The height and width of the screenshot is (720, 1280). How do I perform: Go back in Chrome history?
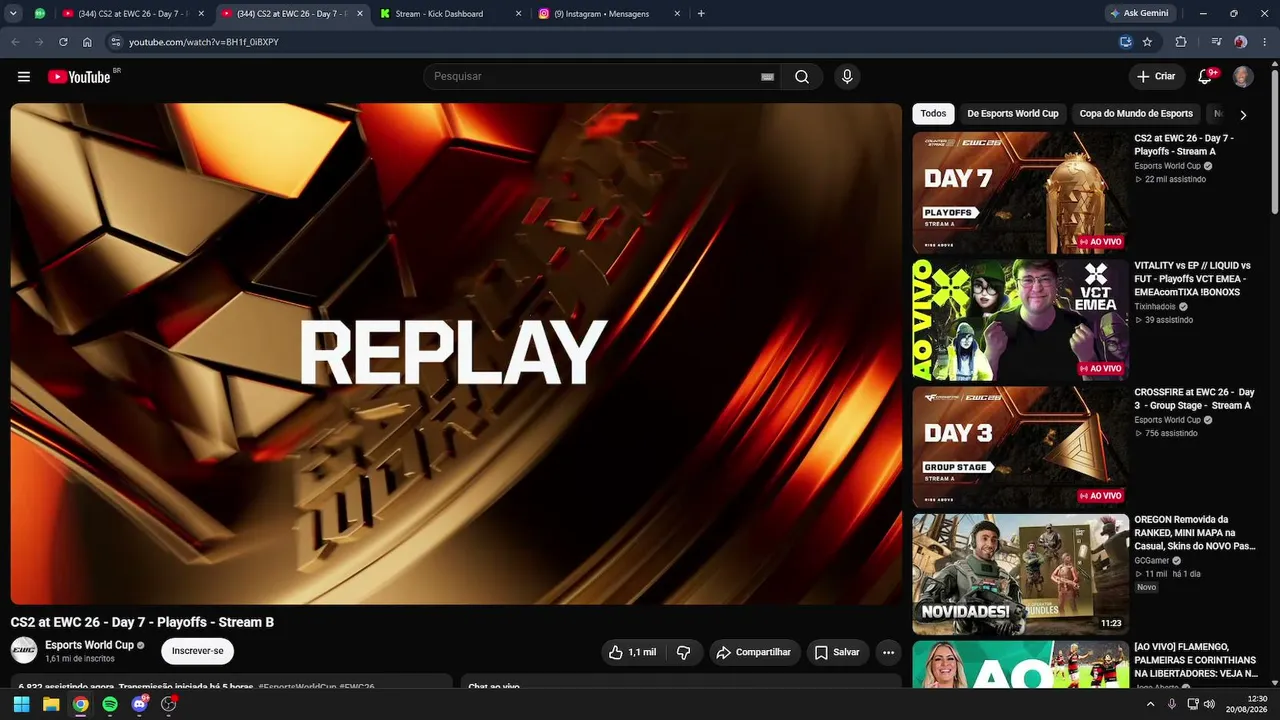pos(15,42)
